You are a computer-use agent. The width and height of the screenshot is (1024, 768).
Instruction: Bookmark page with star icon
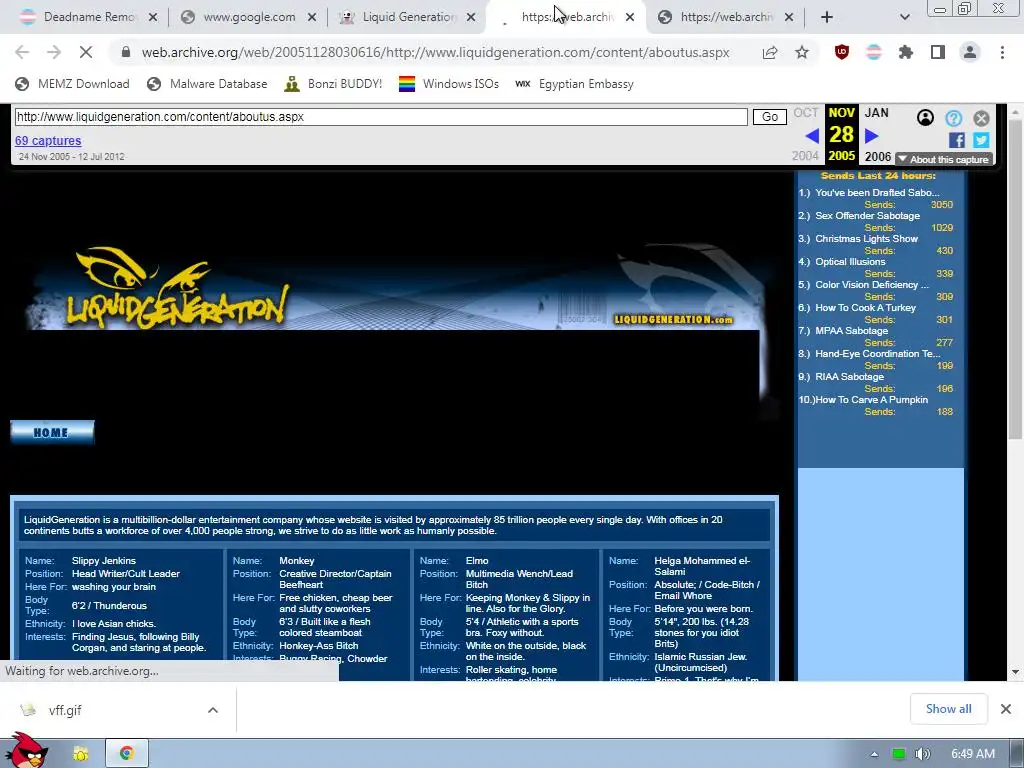point(802,52)
